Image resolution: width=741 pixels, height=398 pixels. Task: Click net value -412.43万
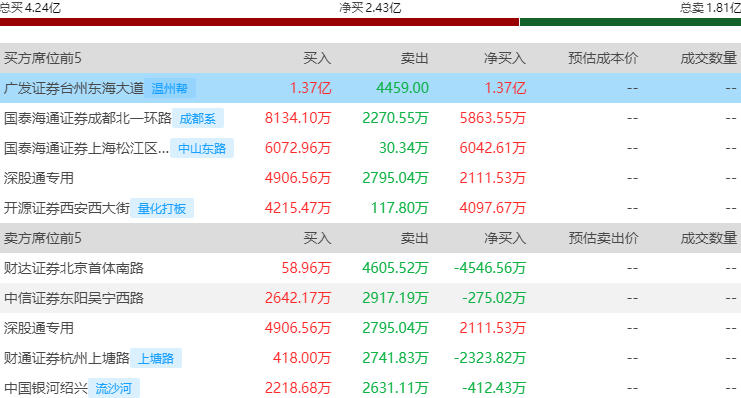494,388
